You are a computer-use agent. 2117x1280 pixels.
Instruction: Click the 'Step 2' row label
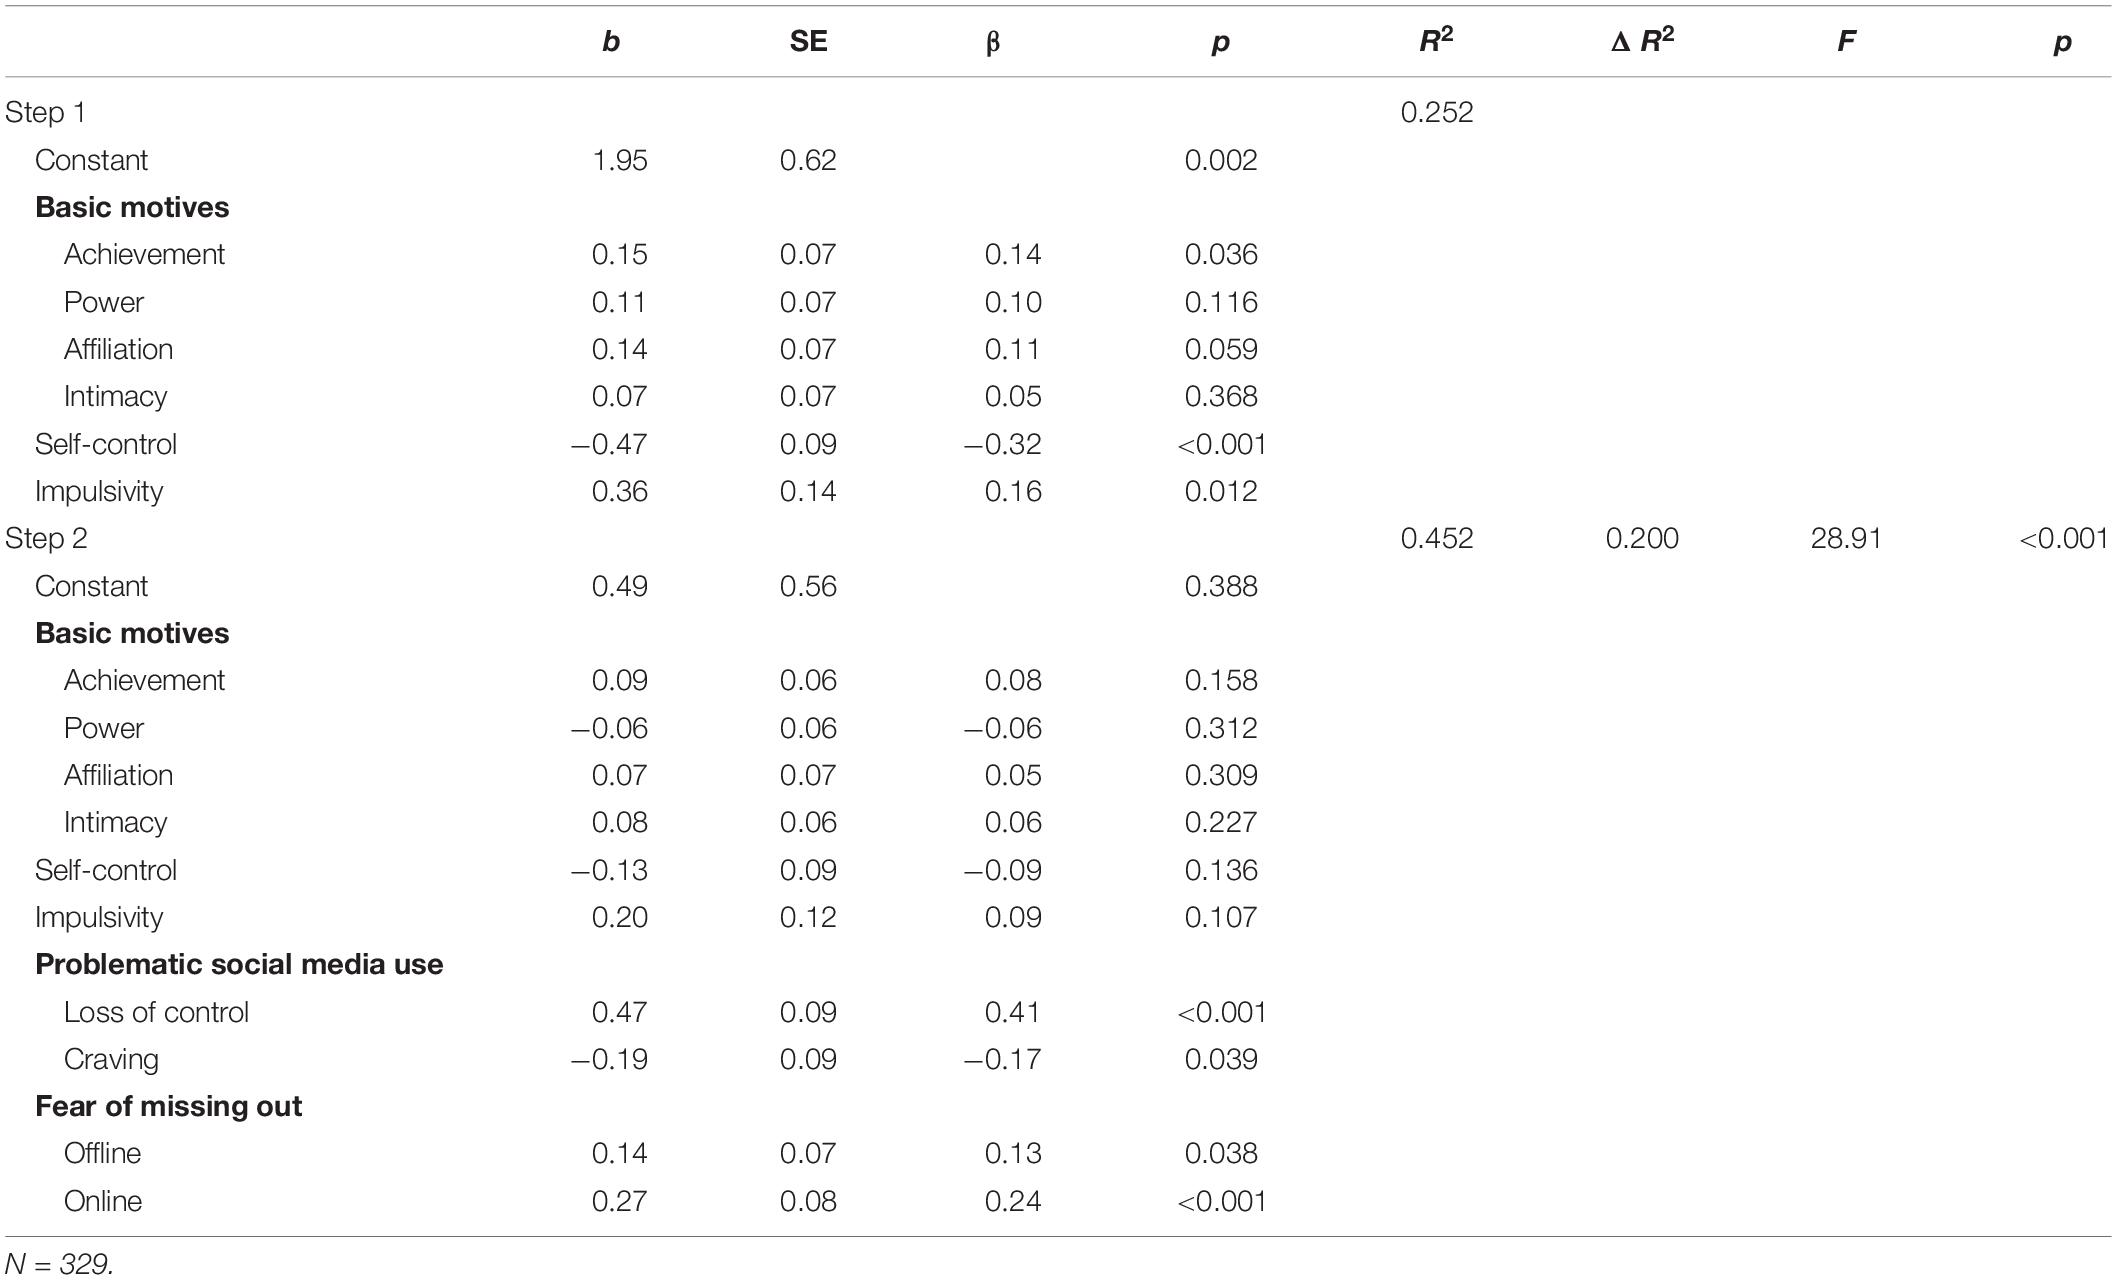point(46,538)
